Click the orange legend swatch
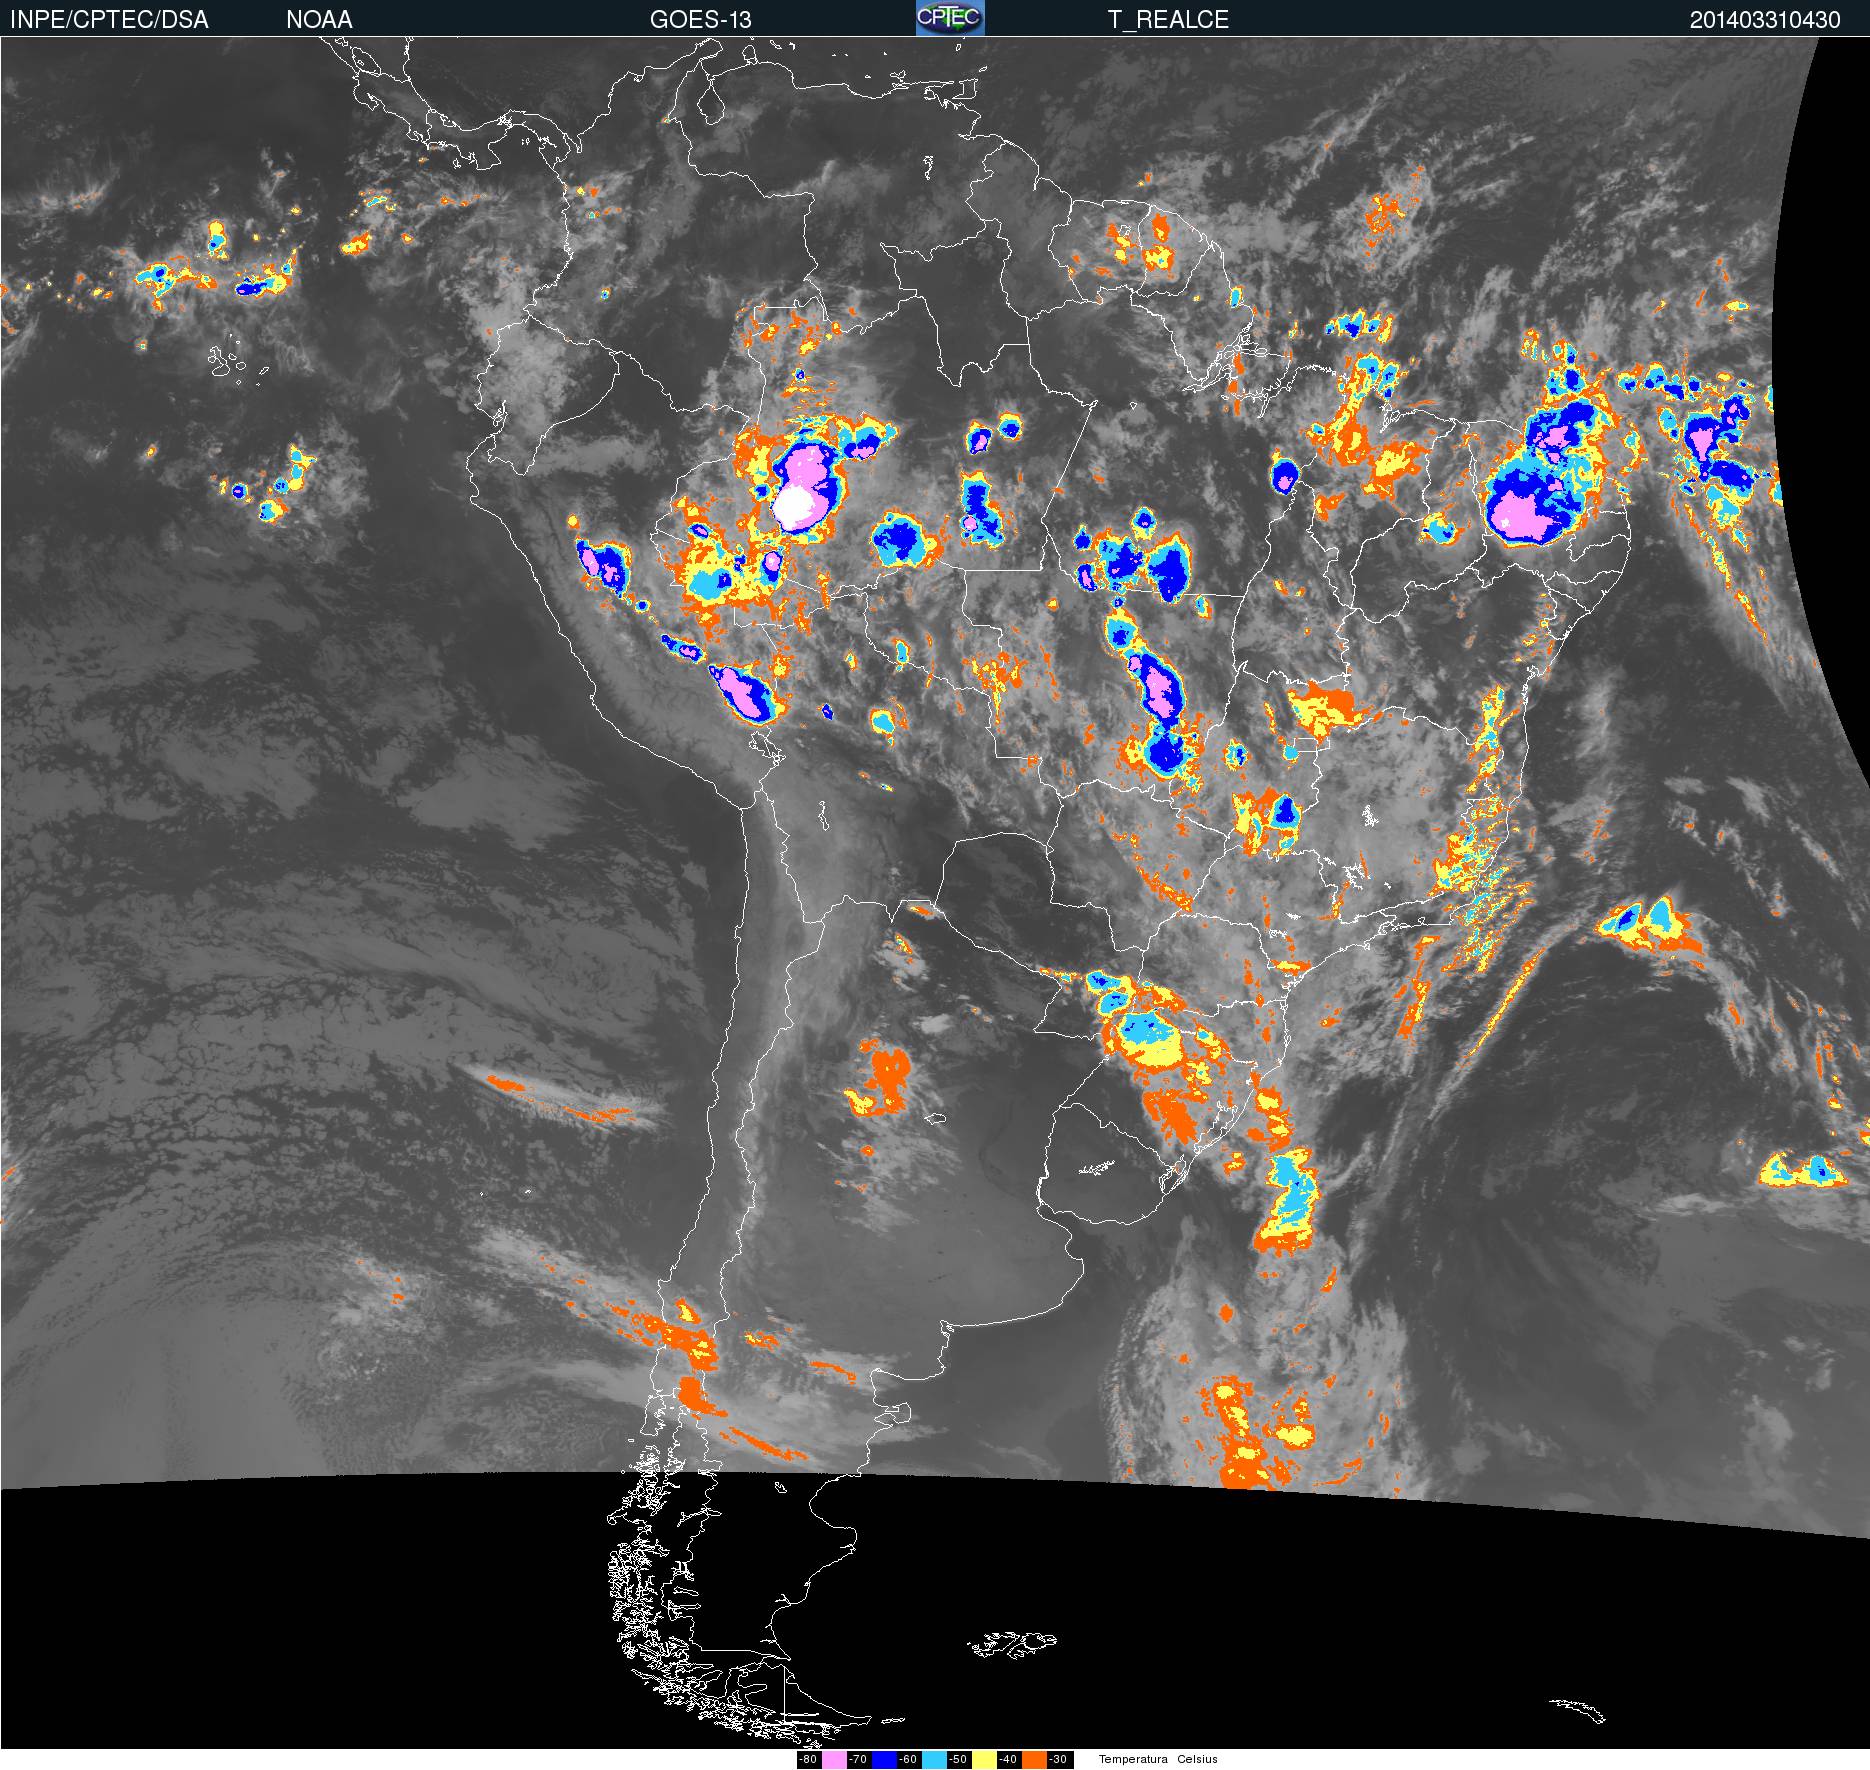 [1034, 1760]
